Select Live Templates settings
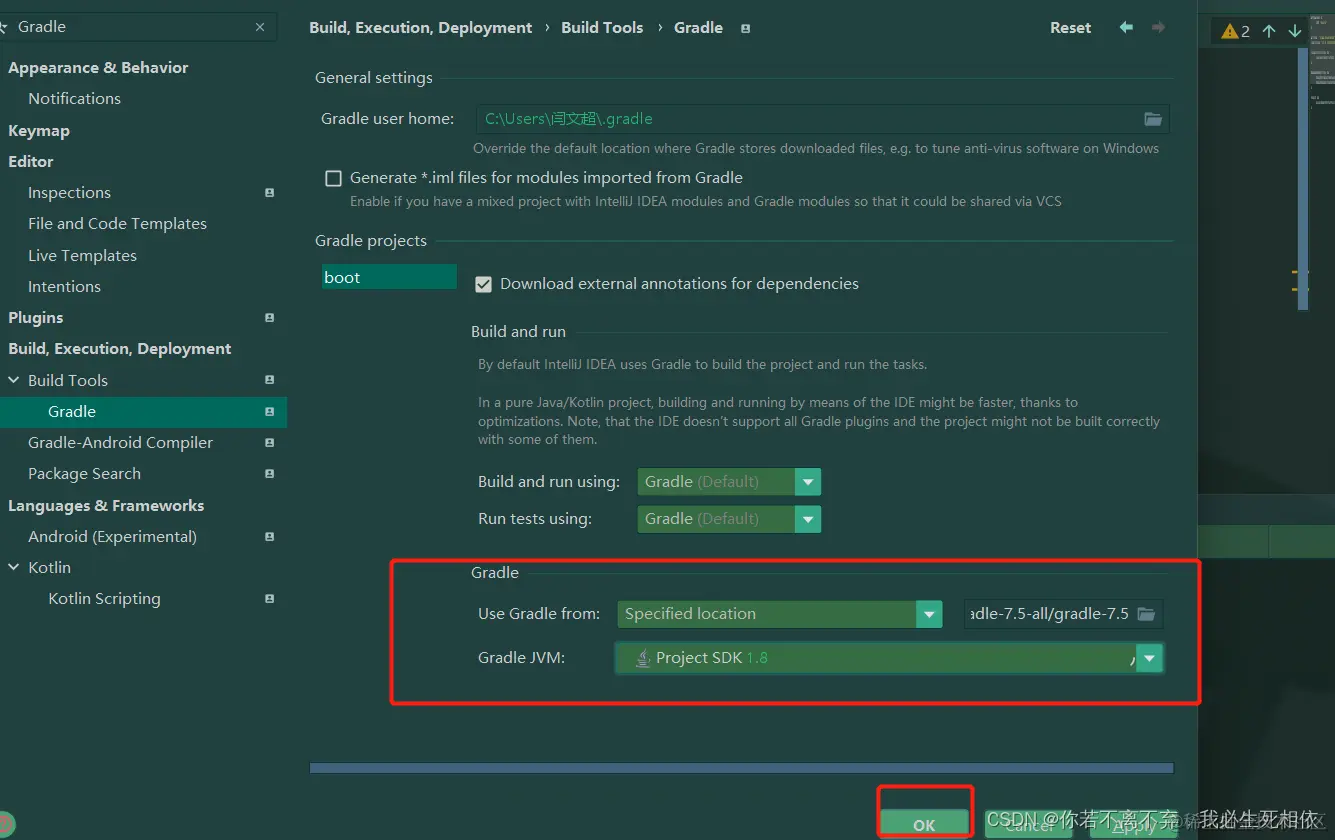 (x=82, y=256)
